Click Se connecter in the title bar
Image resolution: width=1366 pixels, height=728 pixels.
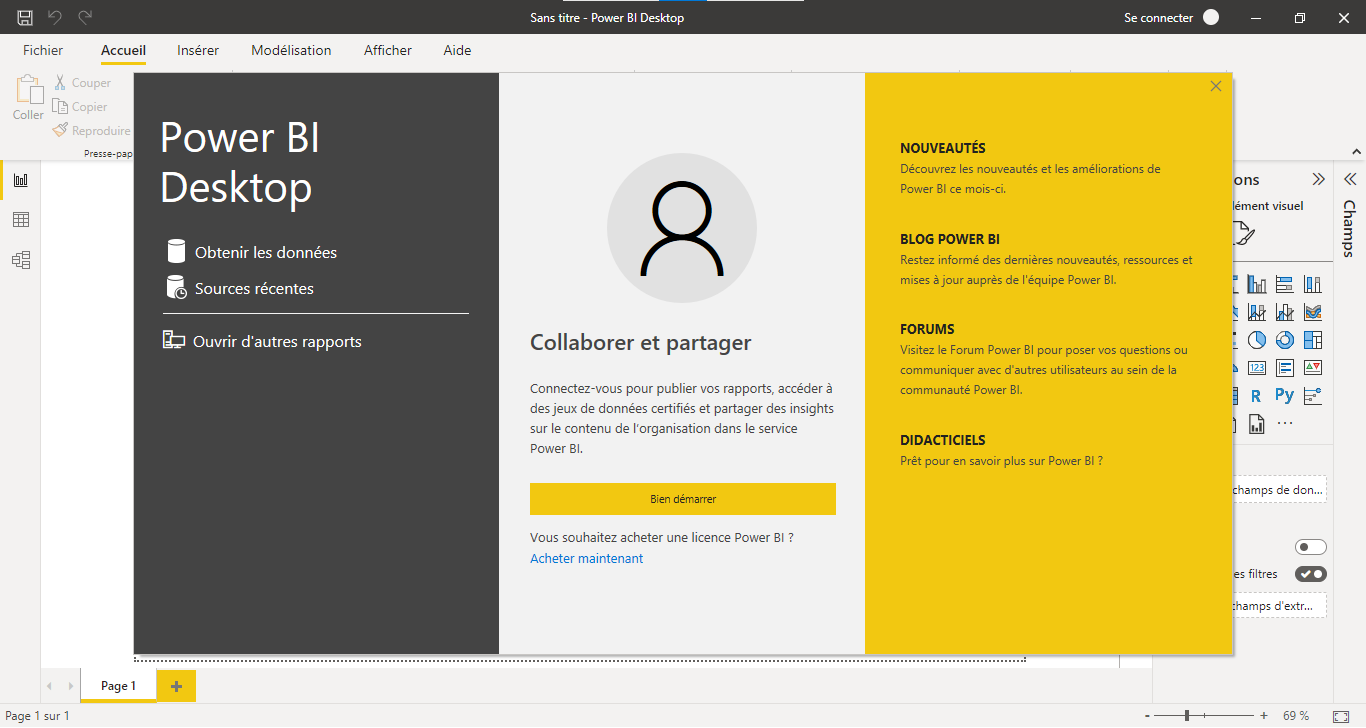[1158, 18]
